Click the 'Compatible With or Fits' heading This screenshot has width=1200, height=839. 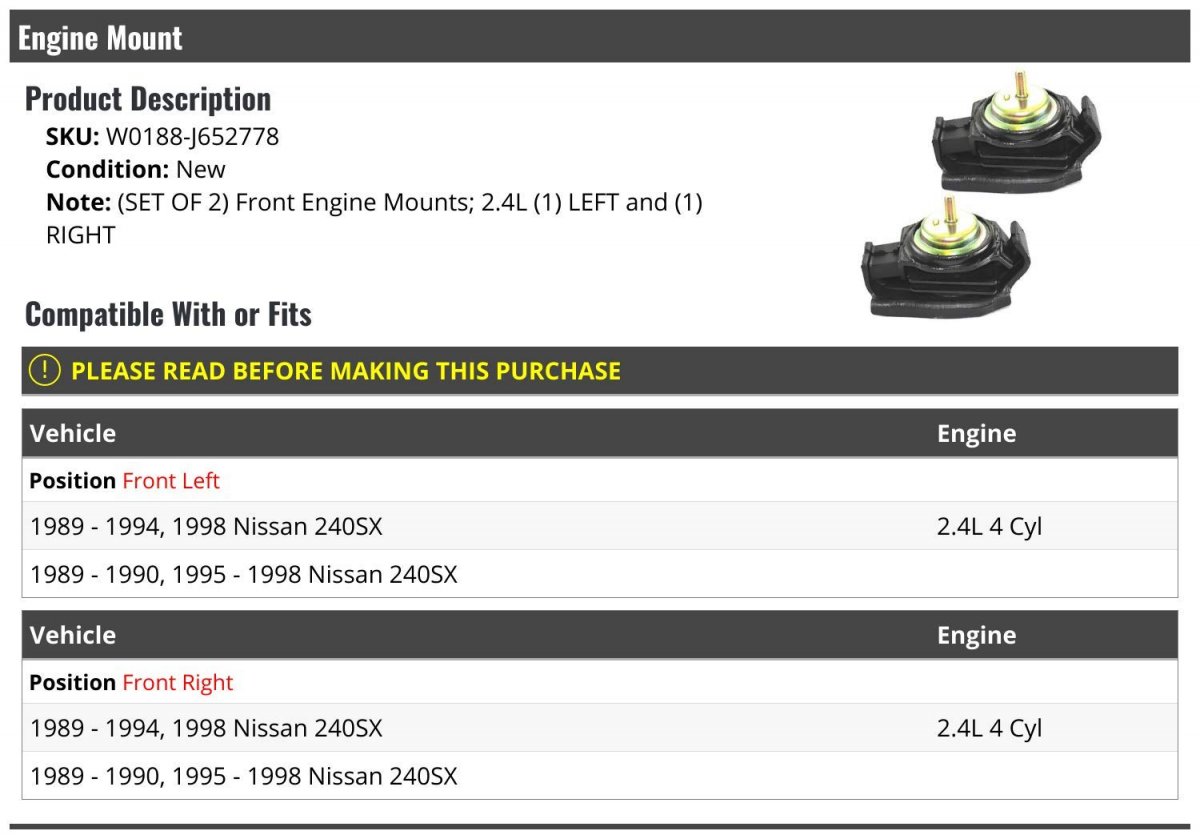point(168,314)
